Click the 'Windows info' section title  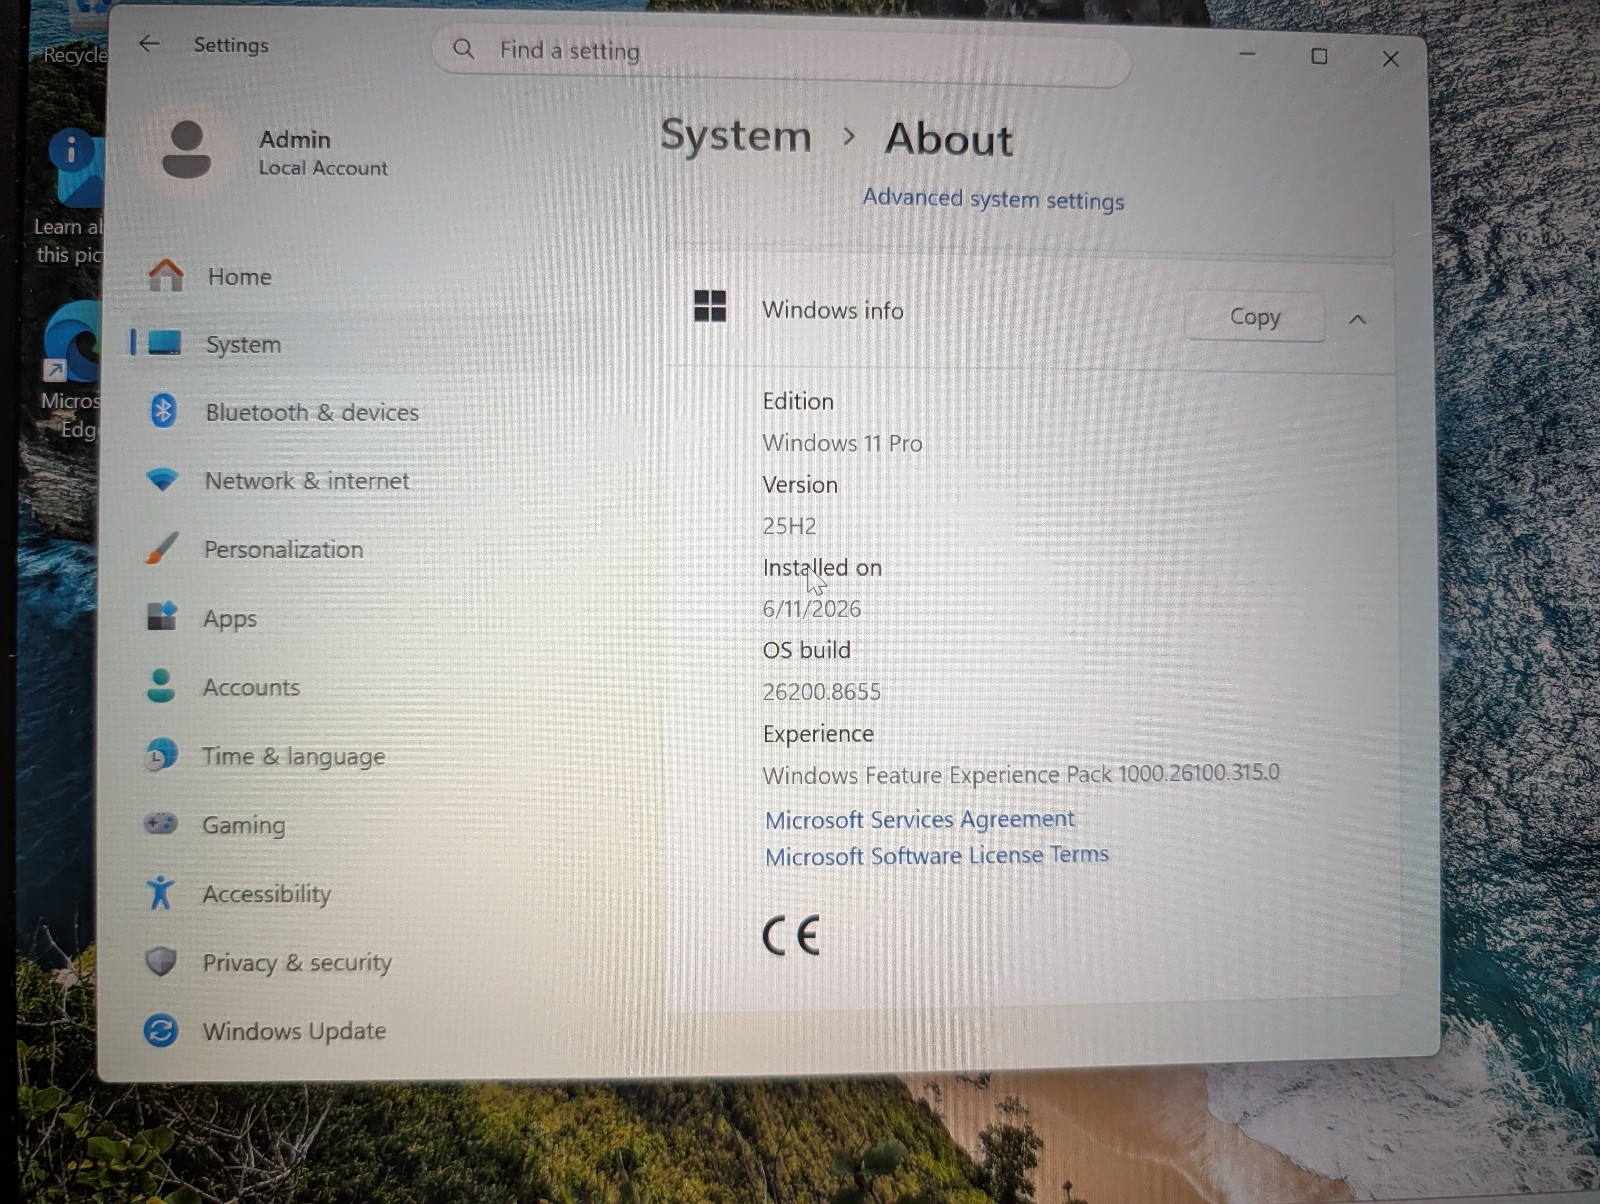click(832, 310)
